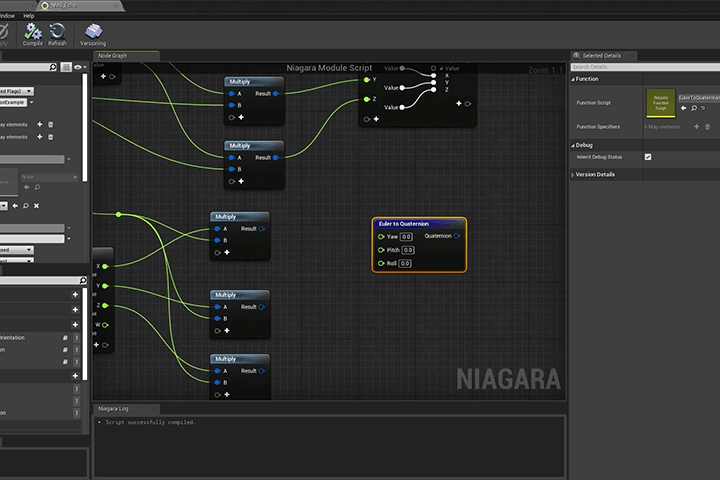Add element to the first array row
720x480 pixels.
pyautogui.click(x=39, y=124)
